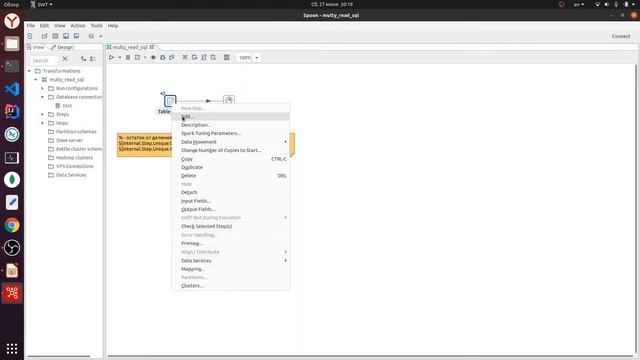Select the test database connection

pos(64,106)
